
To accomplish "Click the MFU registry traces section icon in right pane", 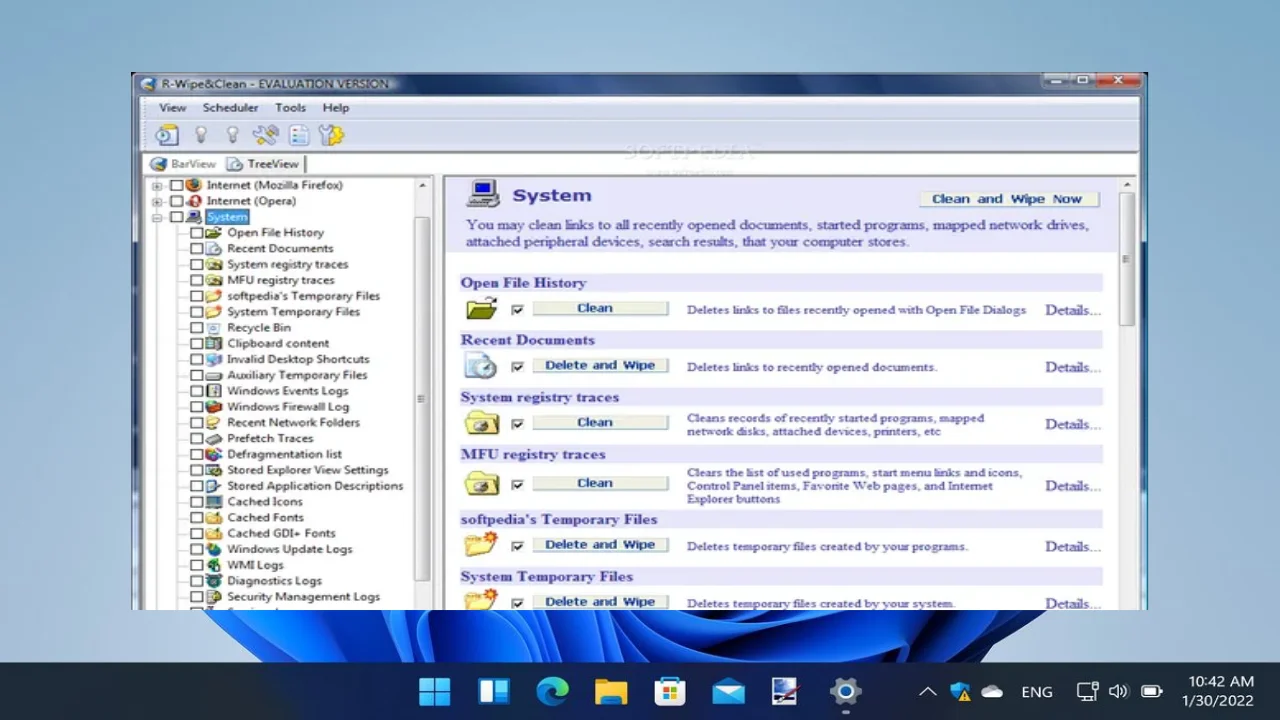I will [481, 484].
